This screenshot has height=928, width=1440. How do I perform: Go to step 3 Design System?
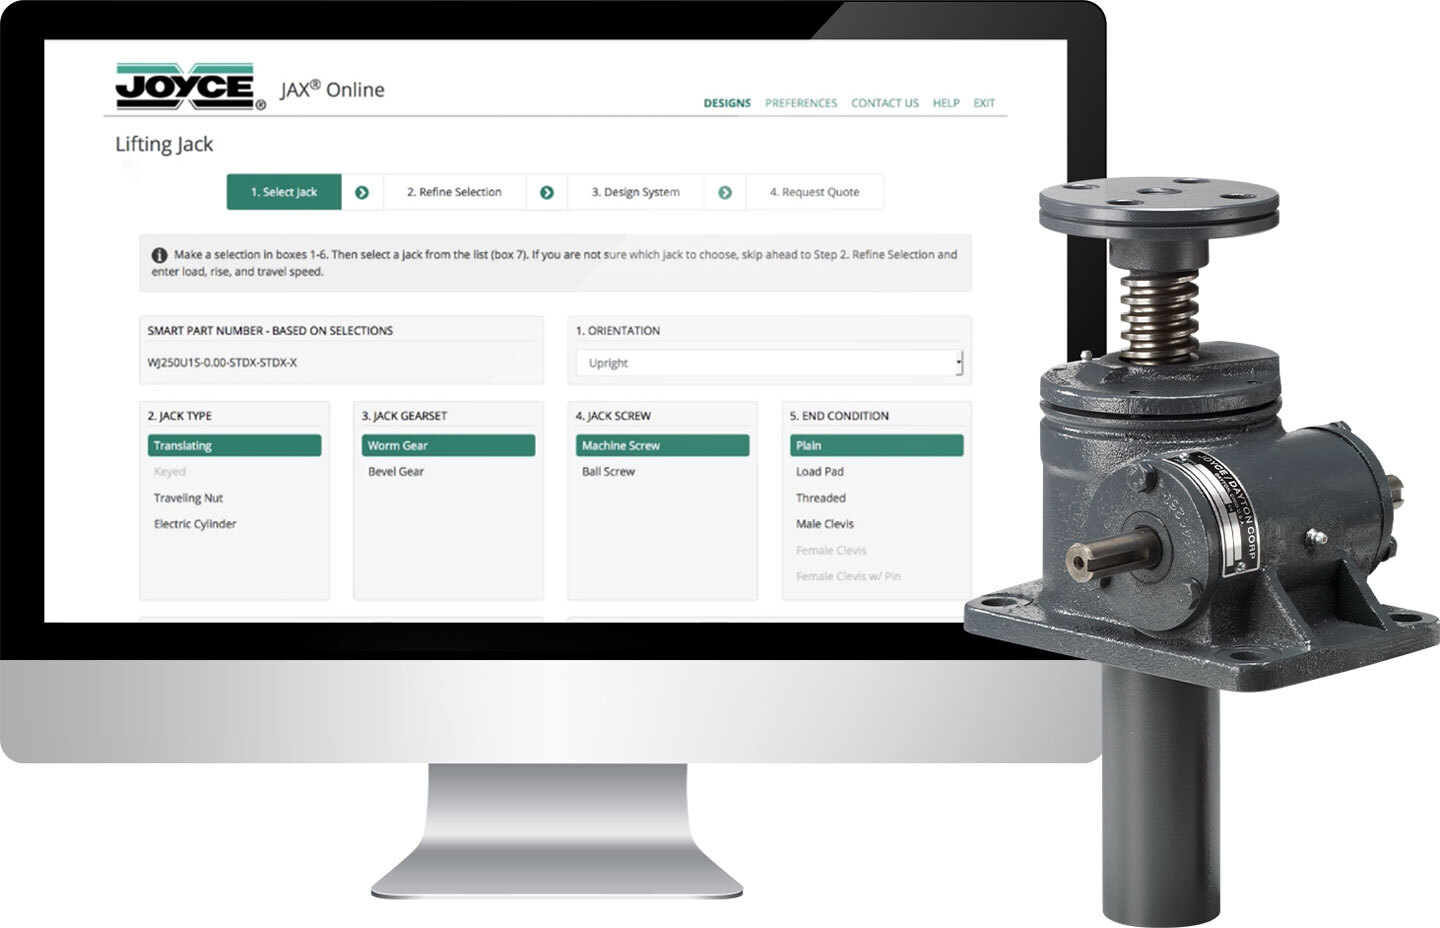click(635, 192)
